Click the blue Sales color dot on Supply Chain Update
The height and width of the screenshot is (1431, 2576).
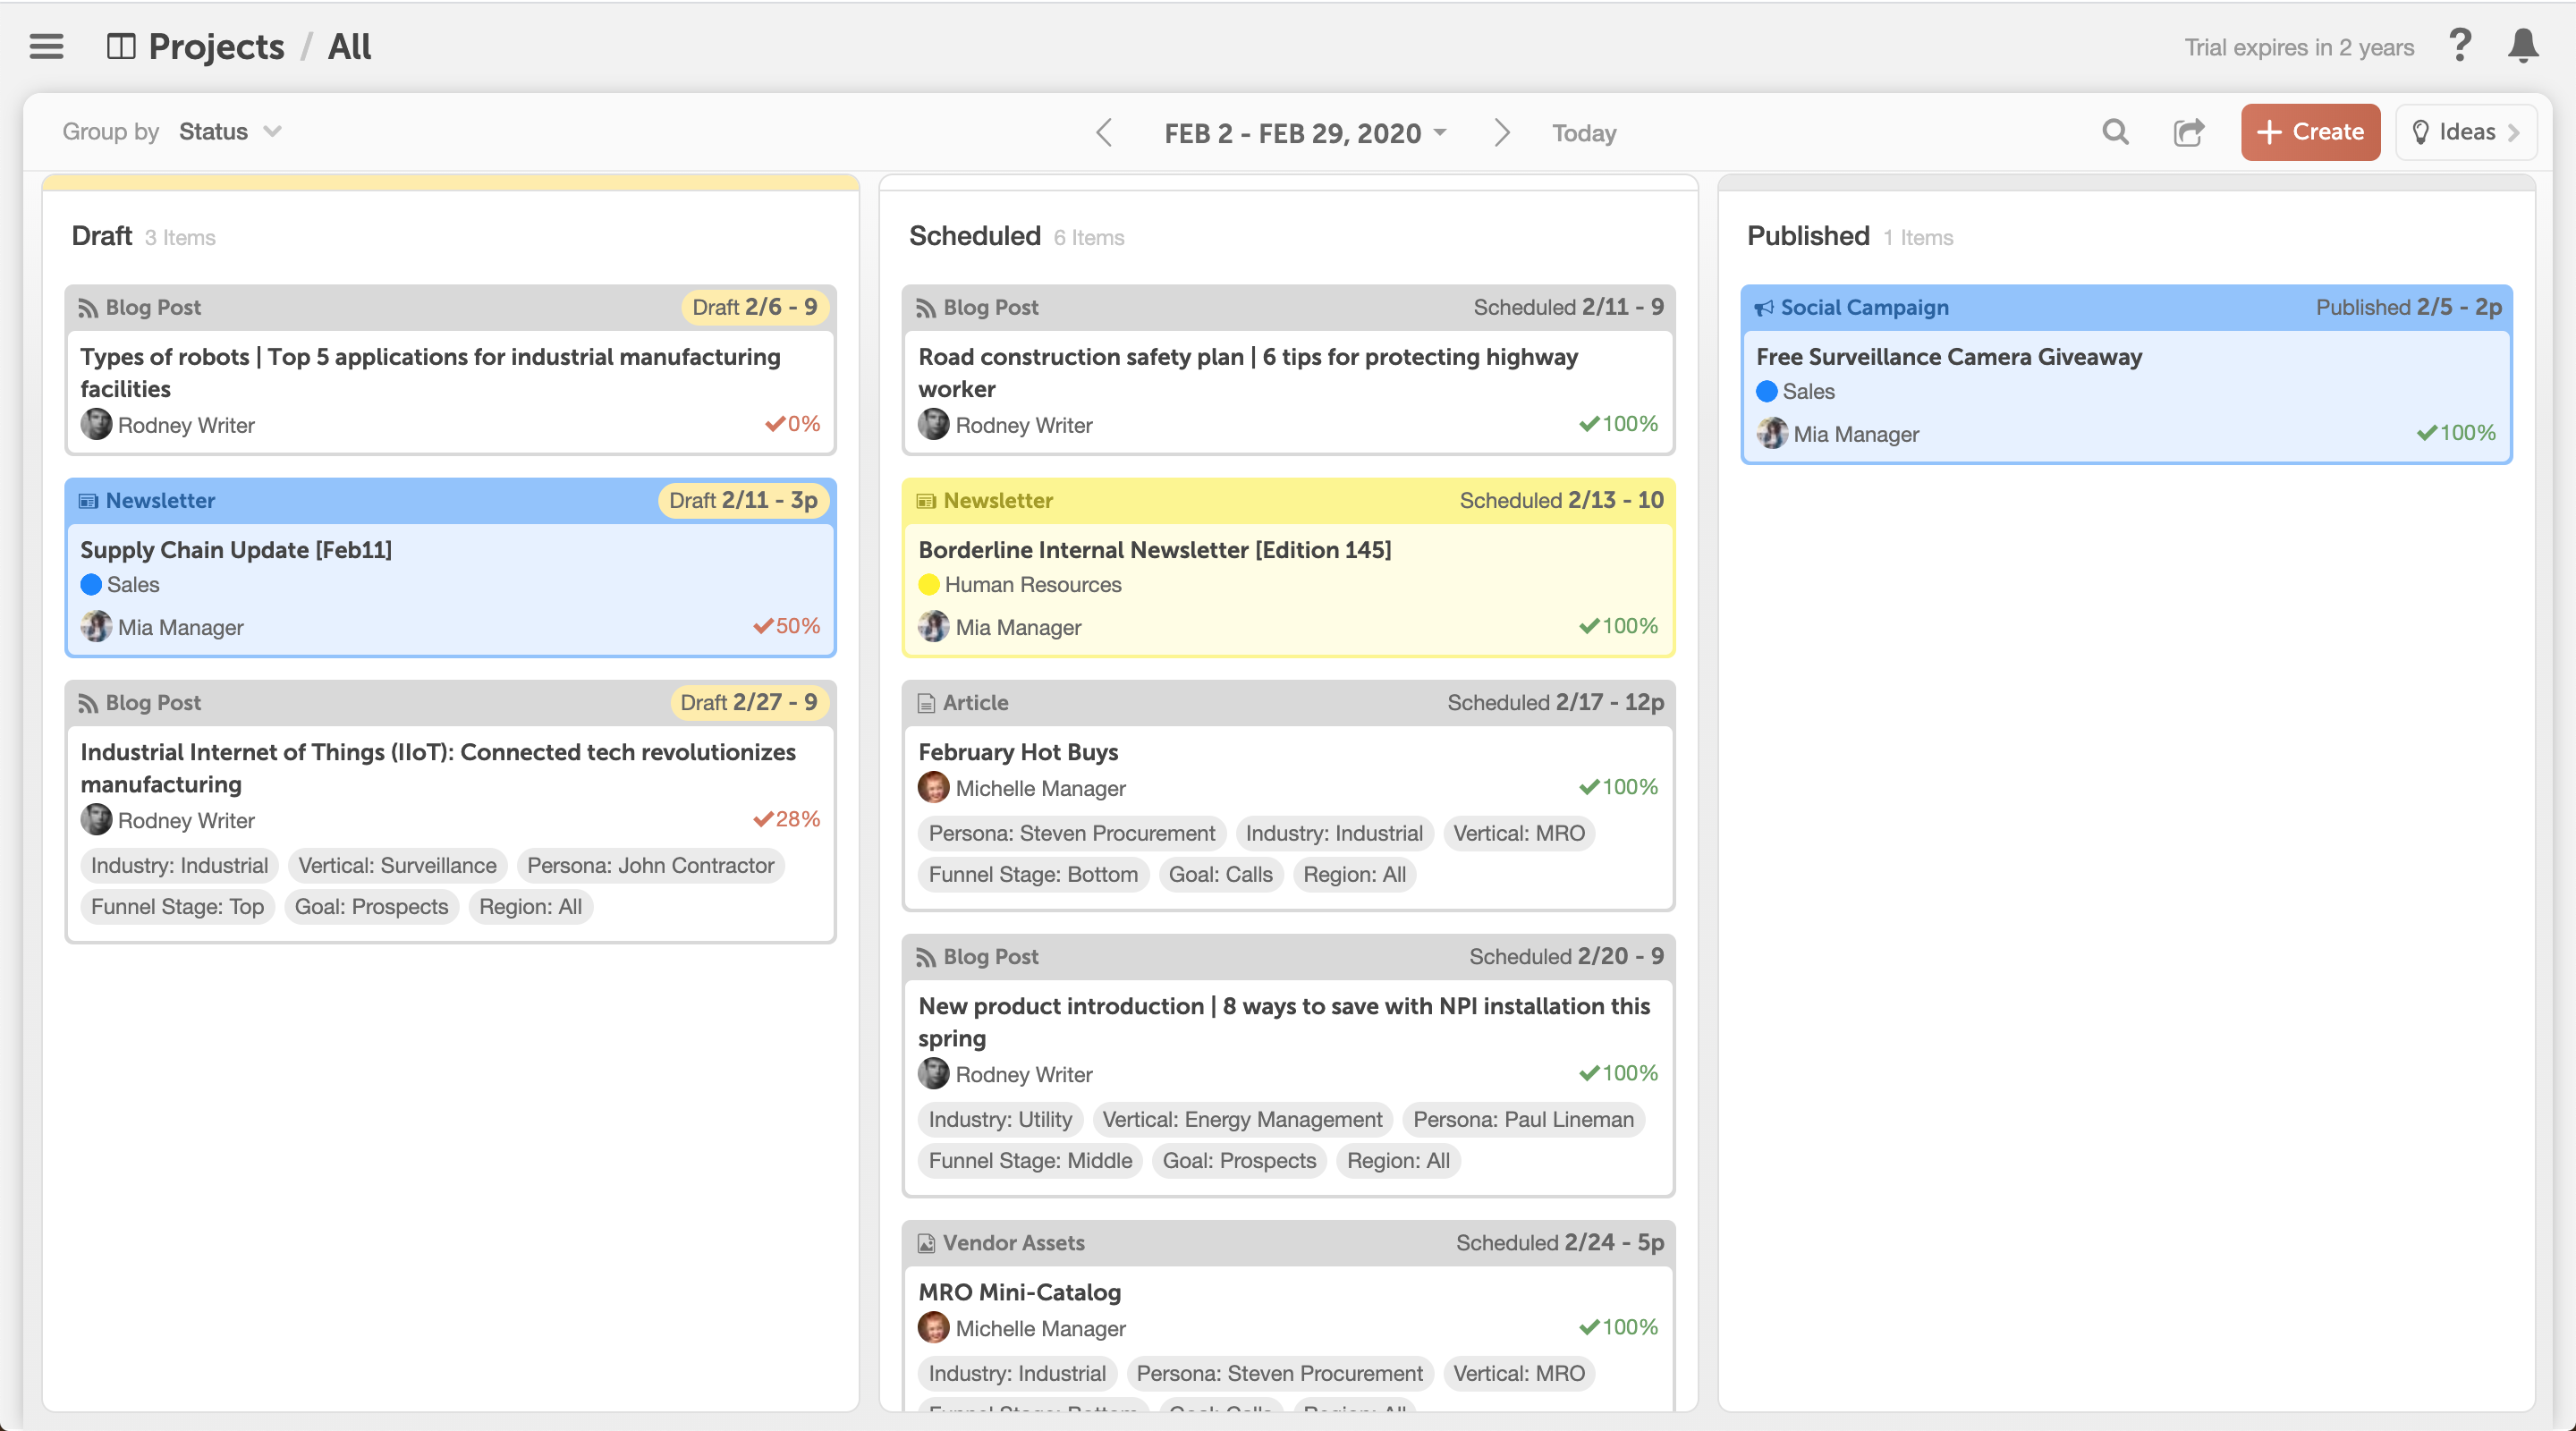click(x=91, y=585)
